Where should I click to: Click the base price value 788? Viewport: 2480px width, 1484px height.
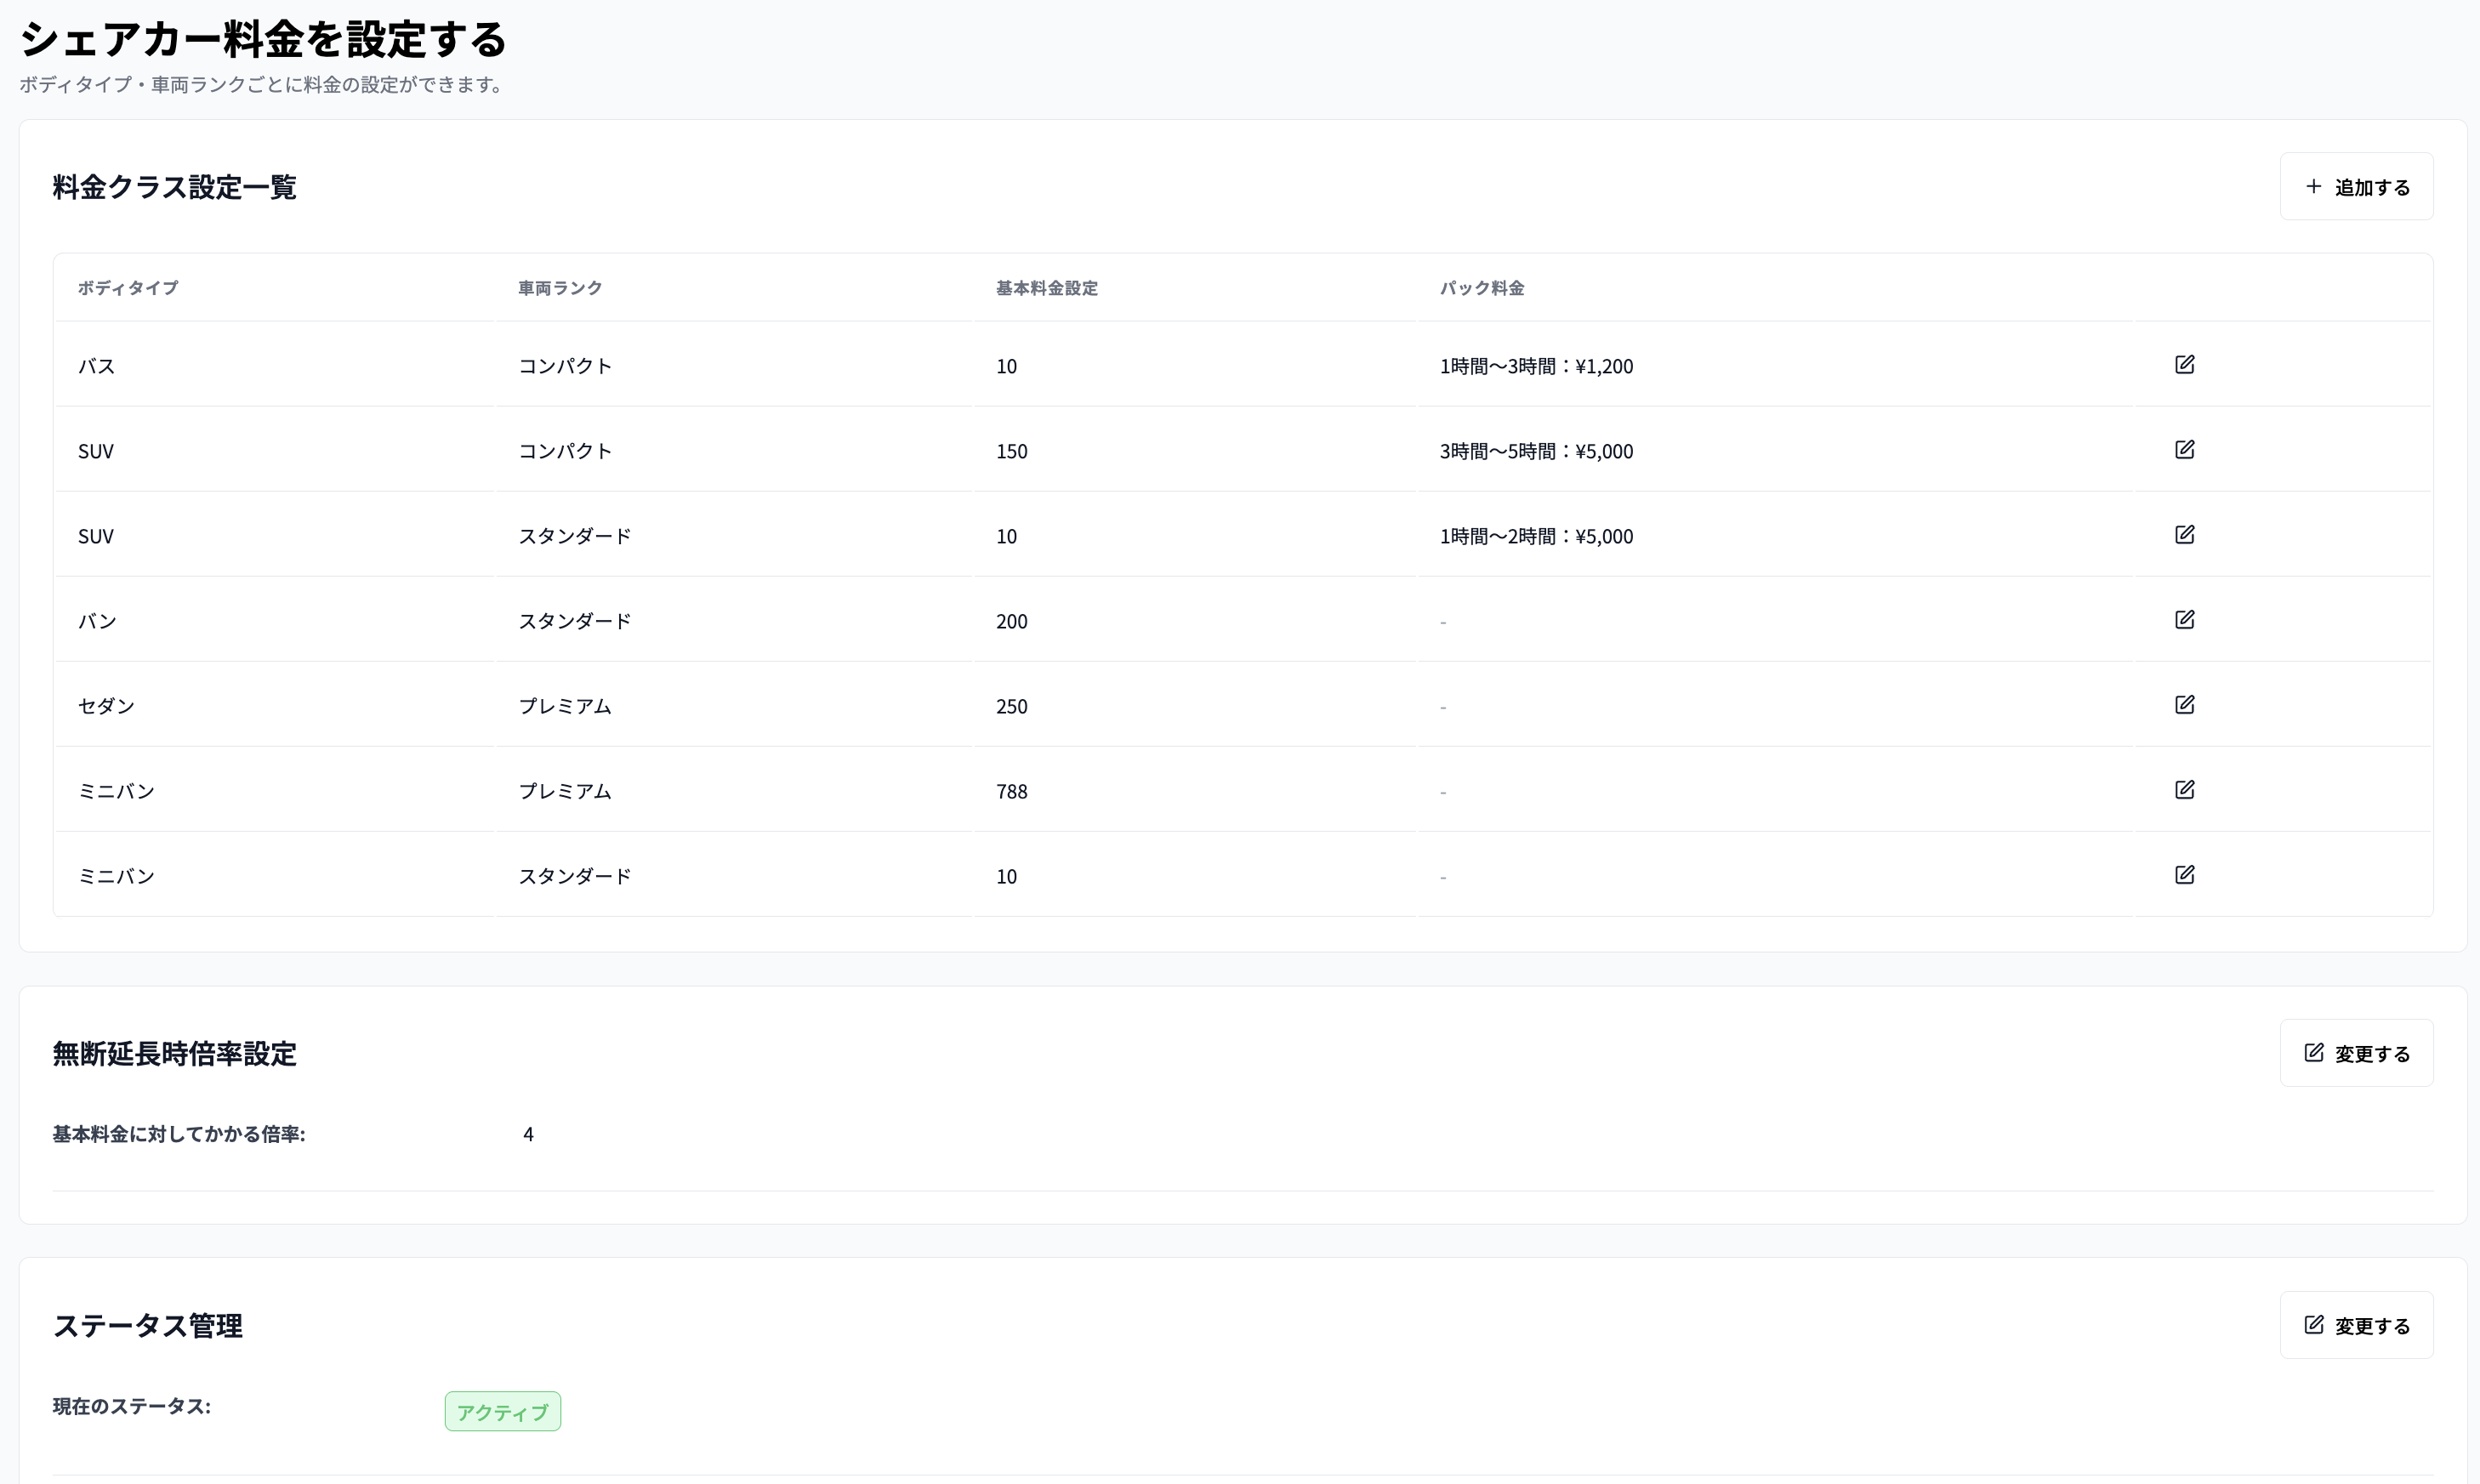pyautogui.click(x=1011, y=791)
